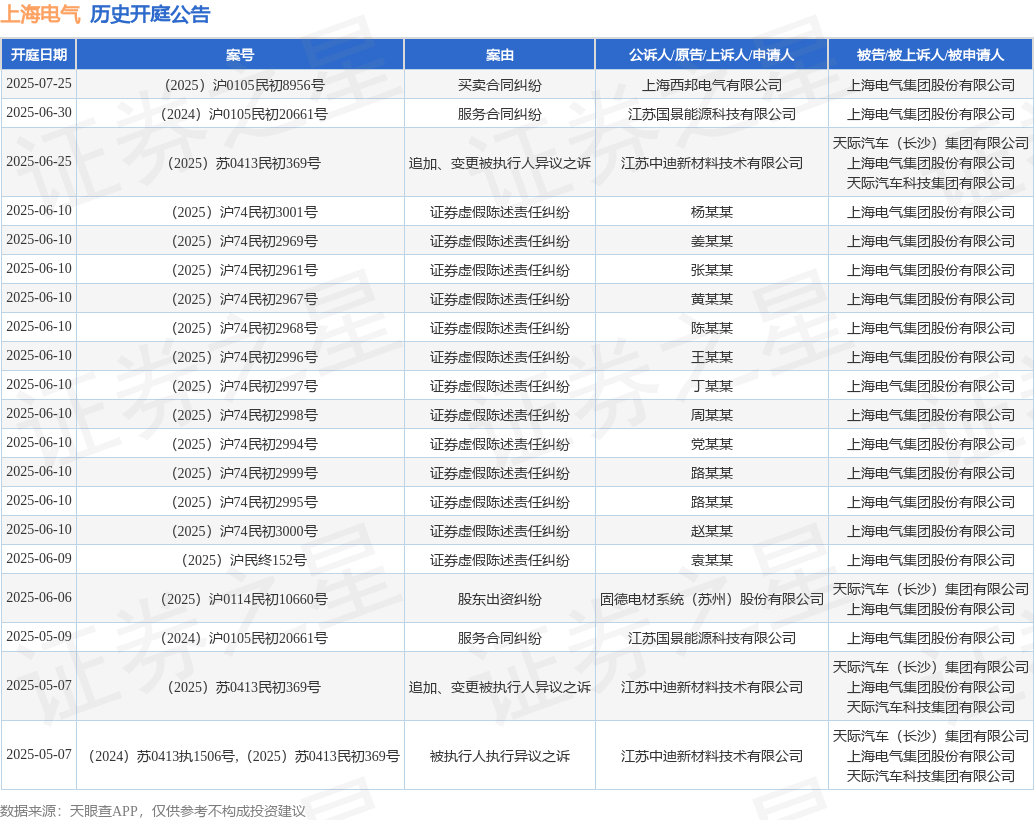The width and height of the screenshot is (1034, 820).
Task: Select case number (2025)沪0105民初8956号
Action: tap(244, 85)
